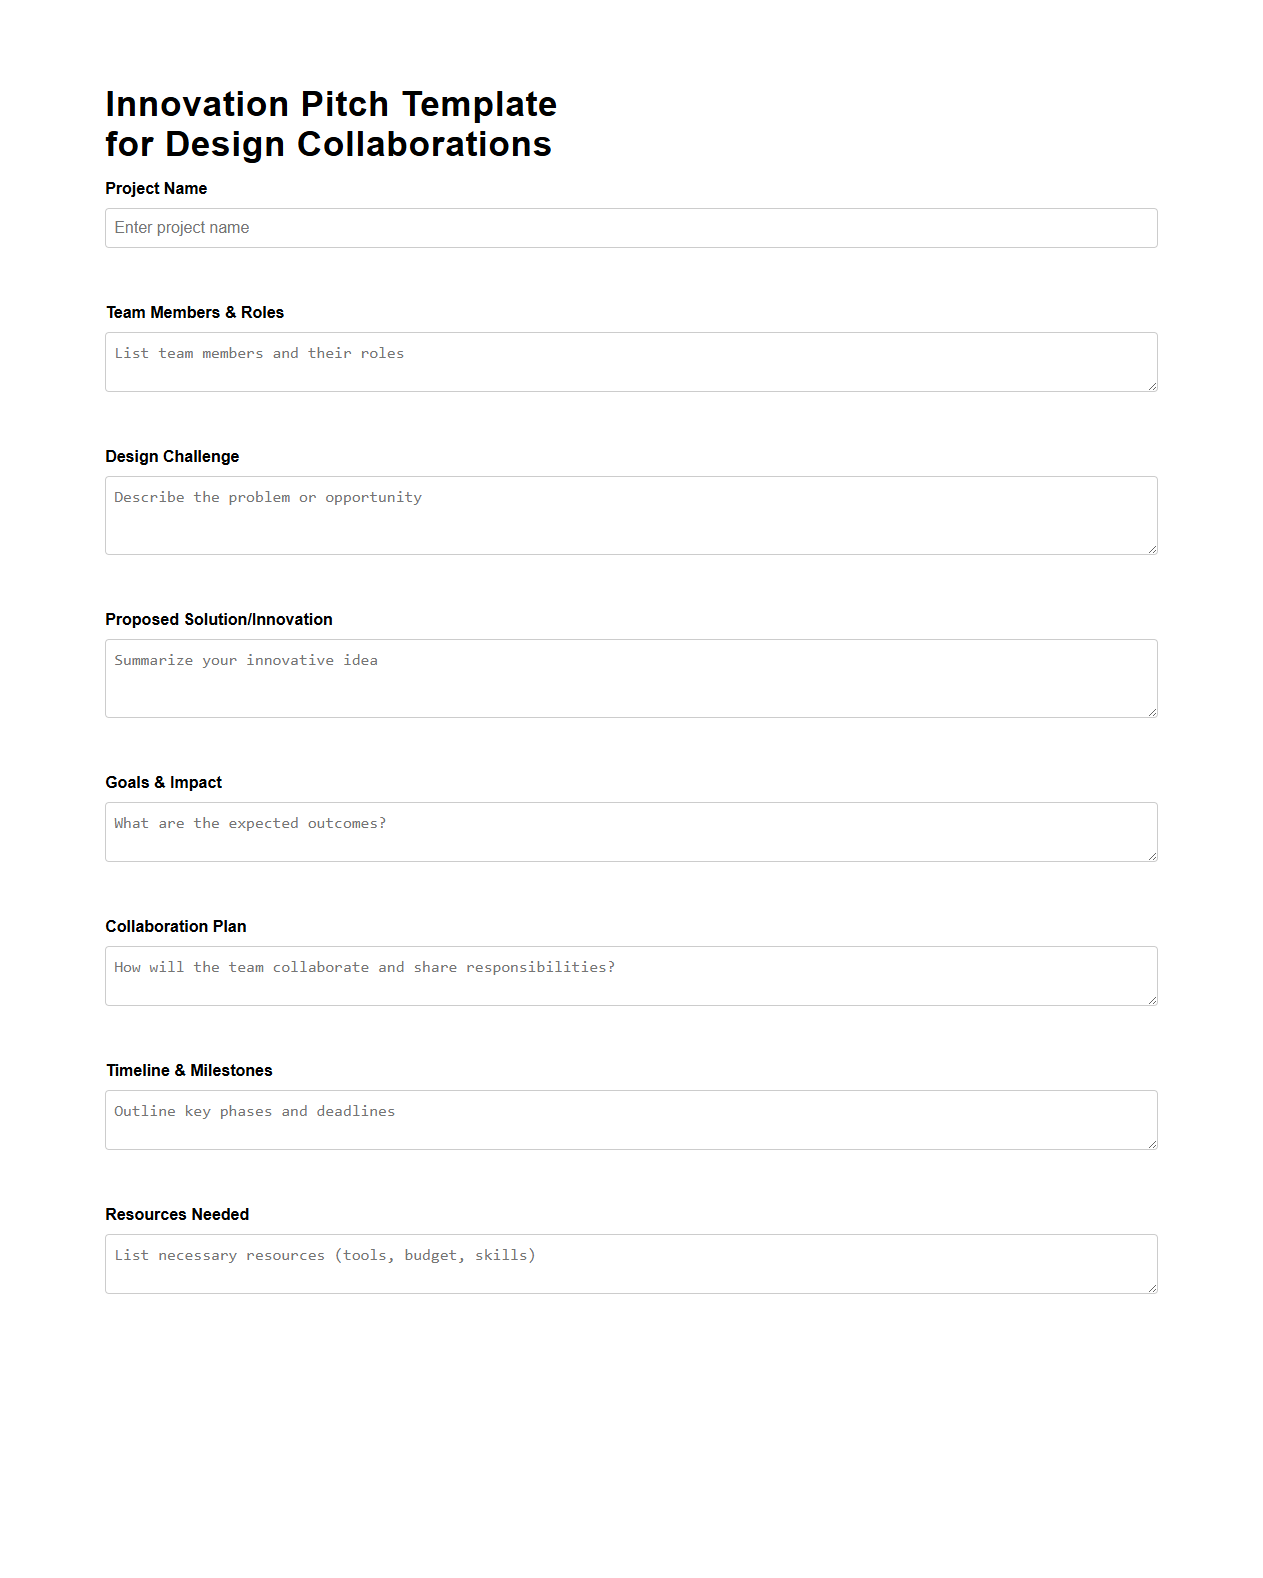Click the Resources Needed heading
Image resolution: width=1263 pixels, height=1578 pixels.
click(177, 1214)
